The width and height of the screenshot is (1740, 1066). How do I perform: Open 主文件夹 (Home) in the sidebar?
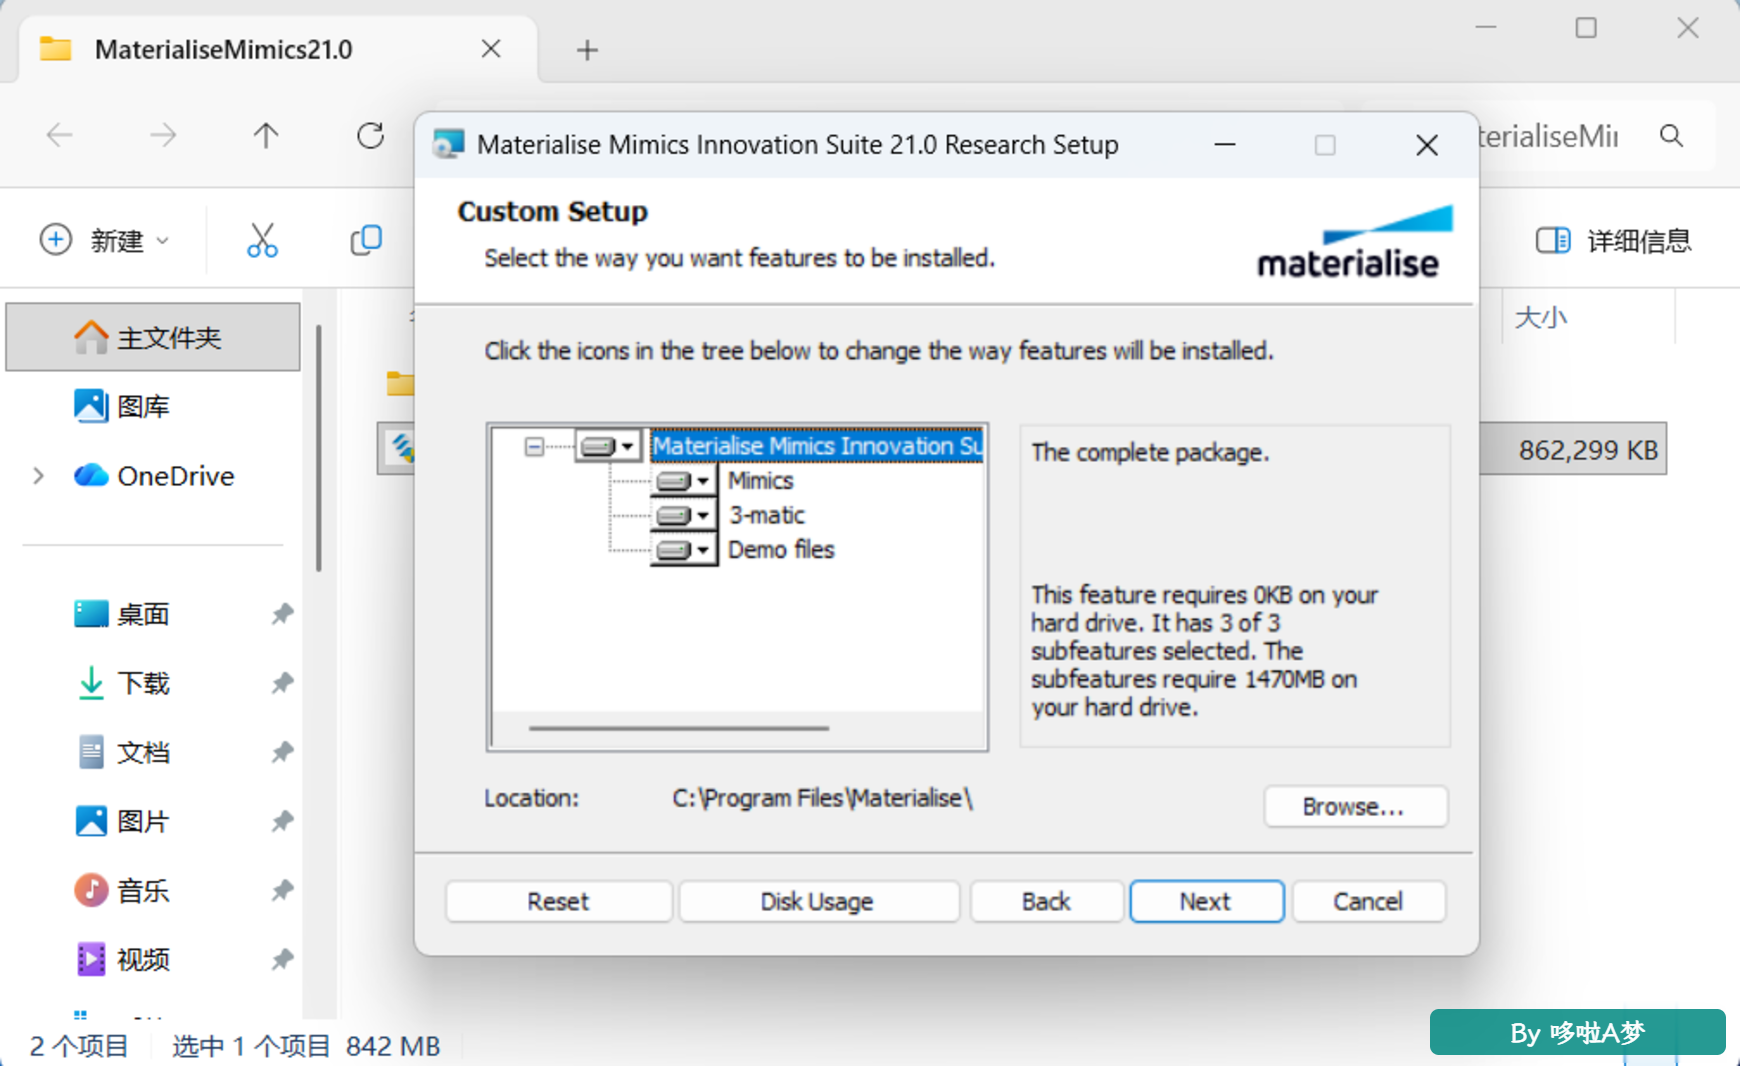(153, 337)
